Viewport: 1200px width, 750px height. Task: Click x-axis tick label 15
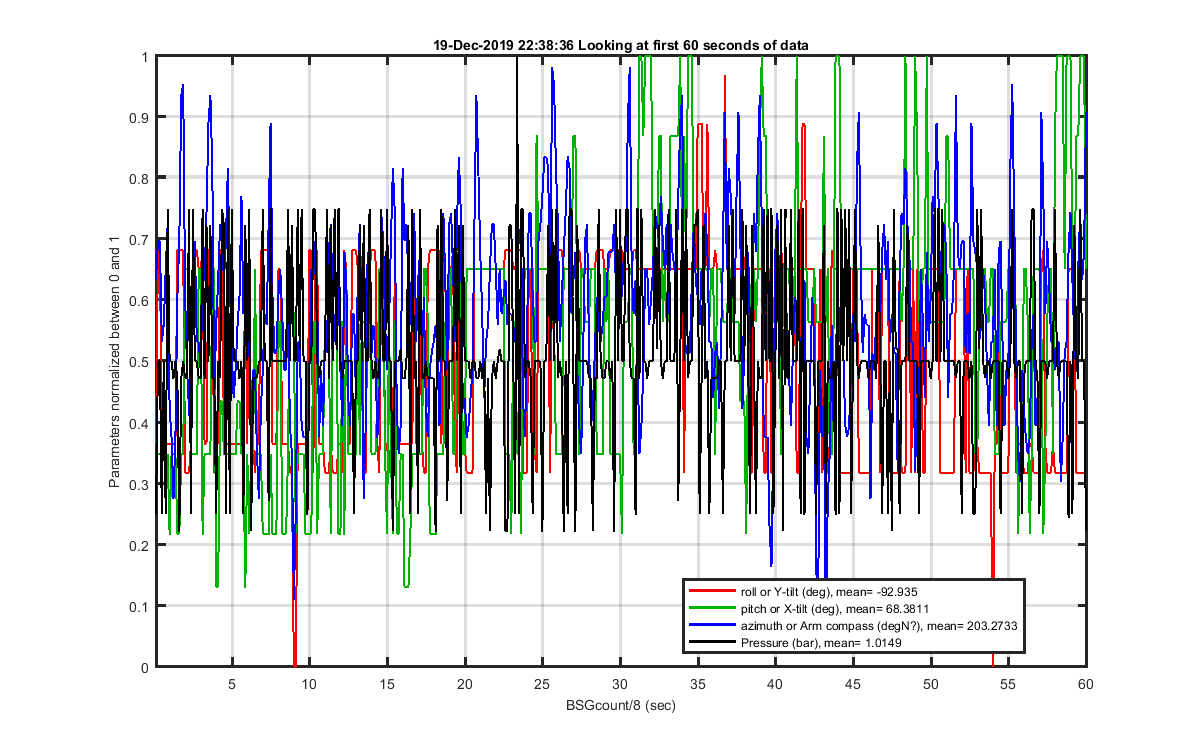tap(387, 684)
